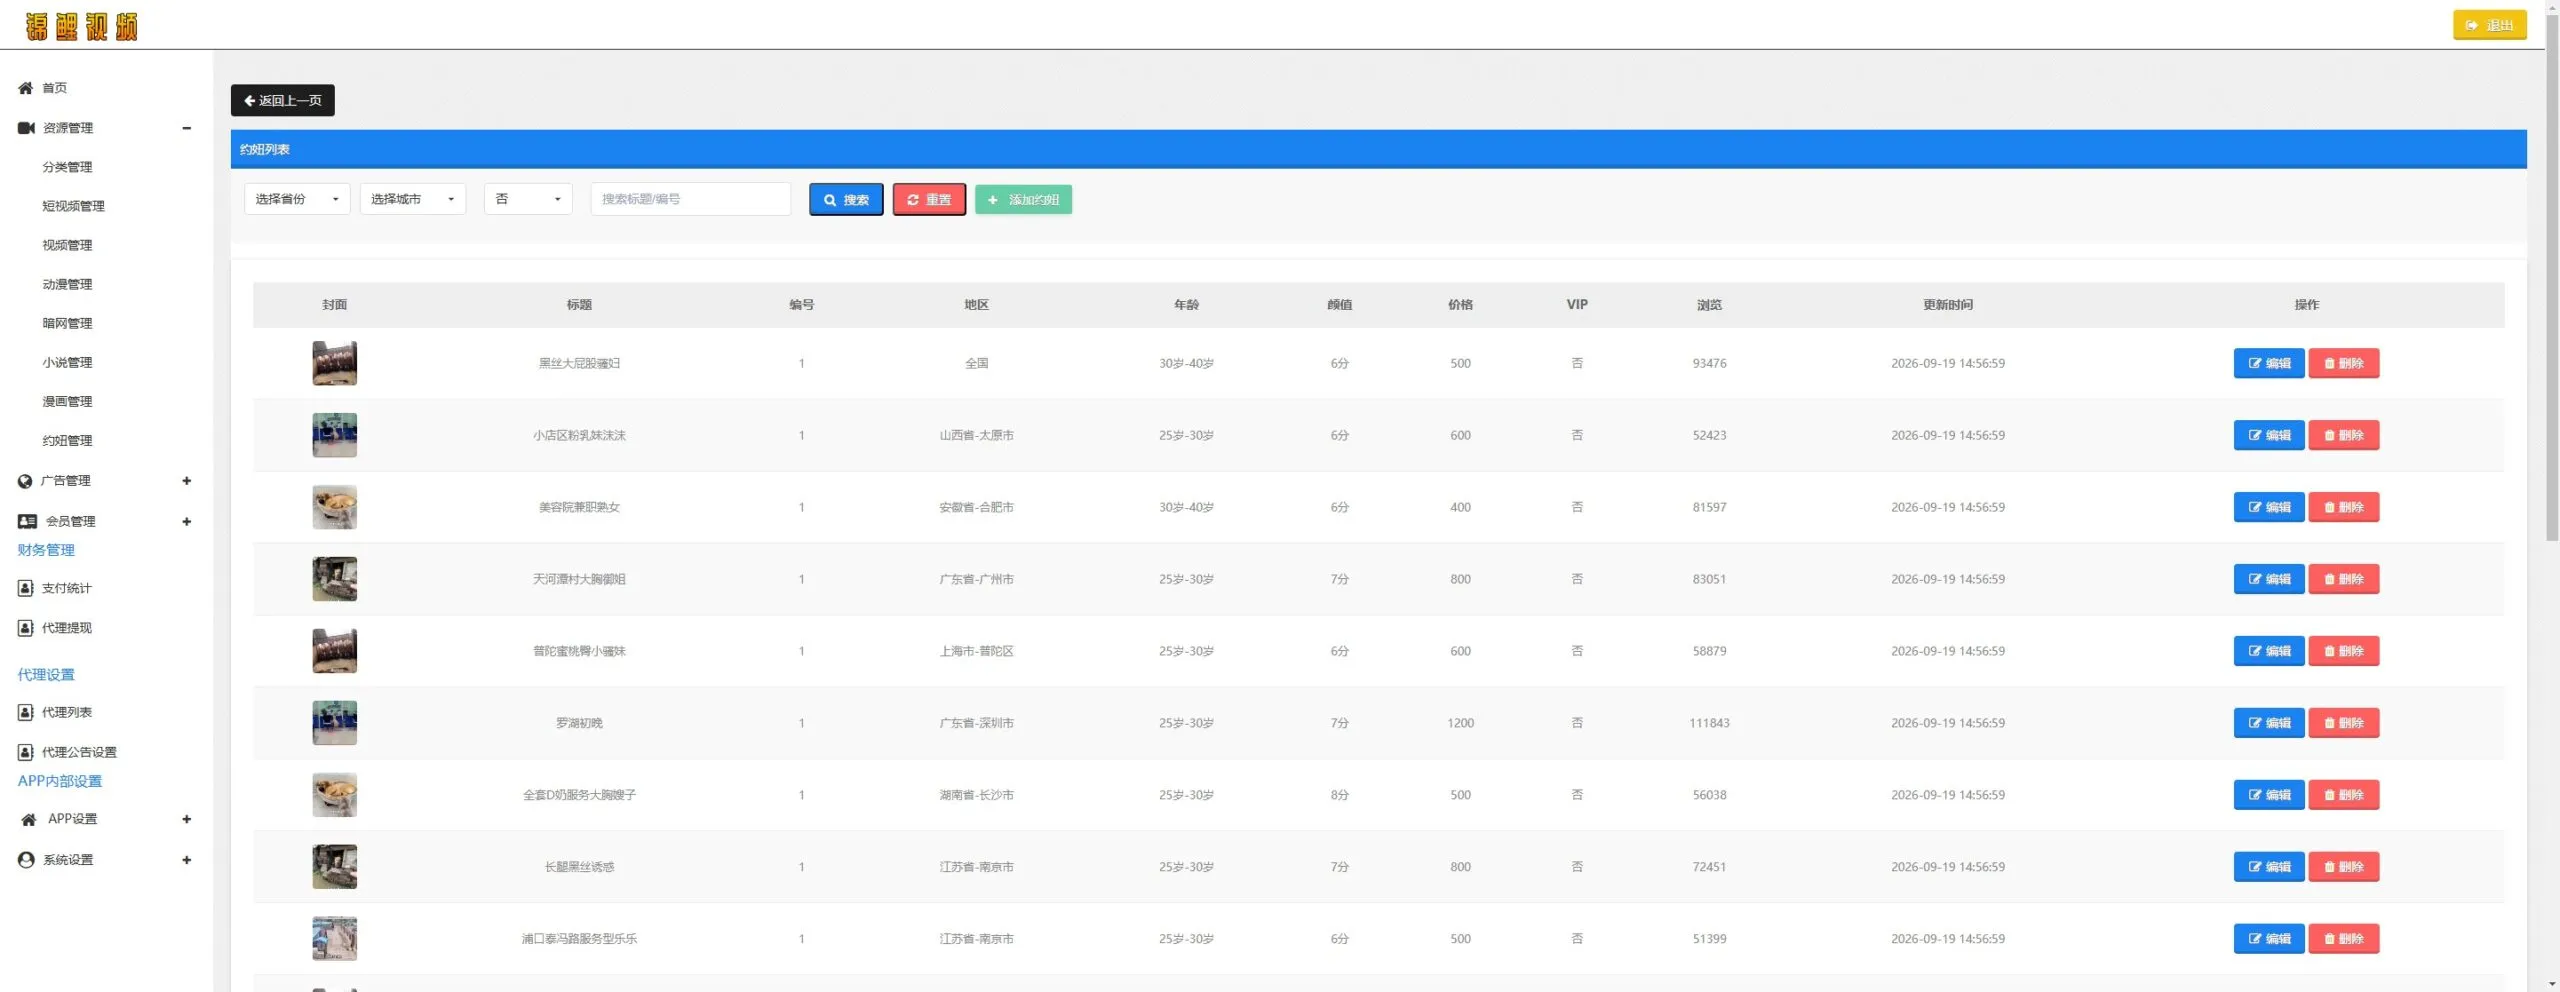
Task: Click the globe icon for 广告管理
Action: (25, 481)
